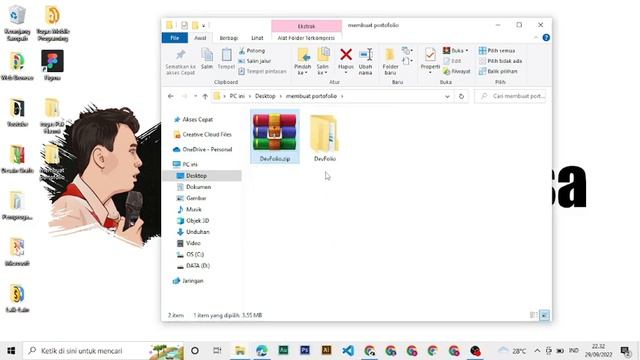Open the dropdown arrow under Hapus
Viewport: 640px width, 360px height.
pos(346,73)
